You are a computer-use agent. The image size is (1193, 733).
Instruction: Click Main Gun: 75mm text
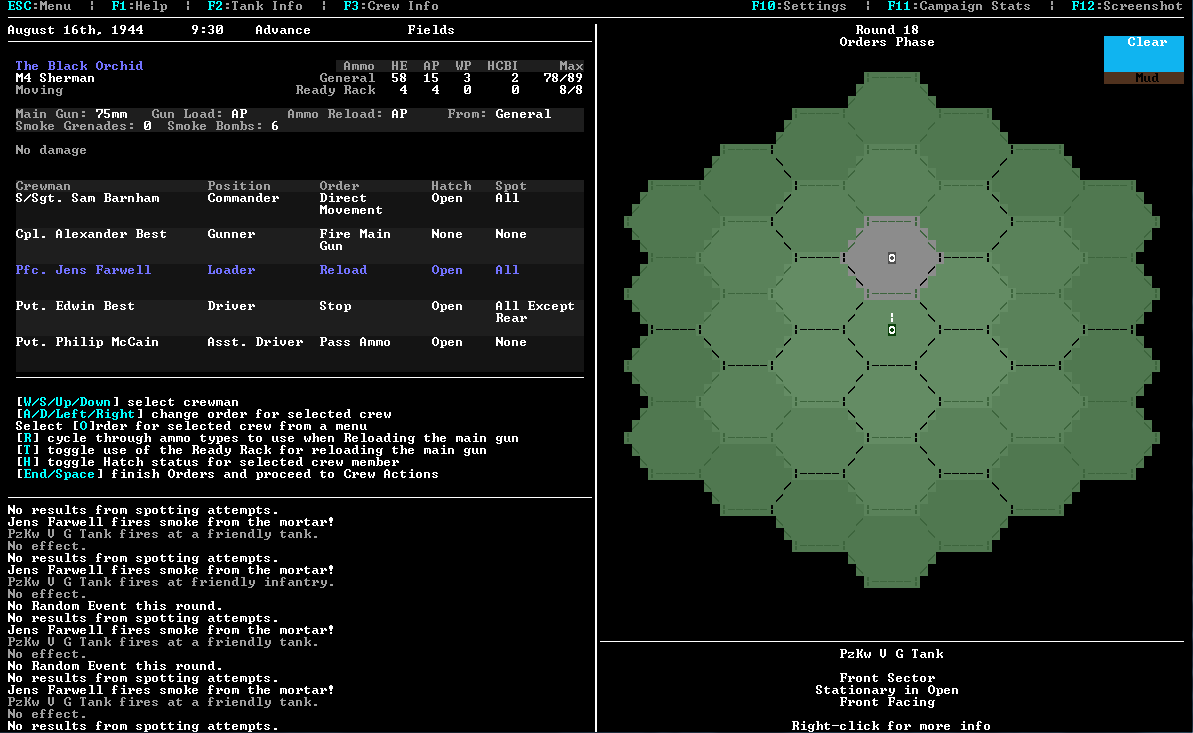71,113
